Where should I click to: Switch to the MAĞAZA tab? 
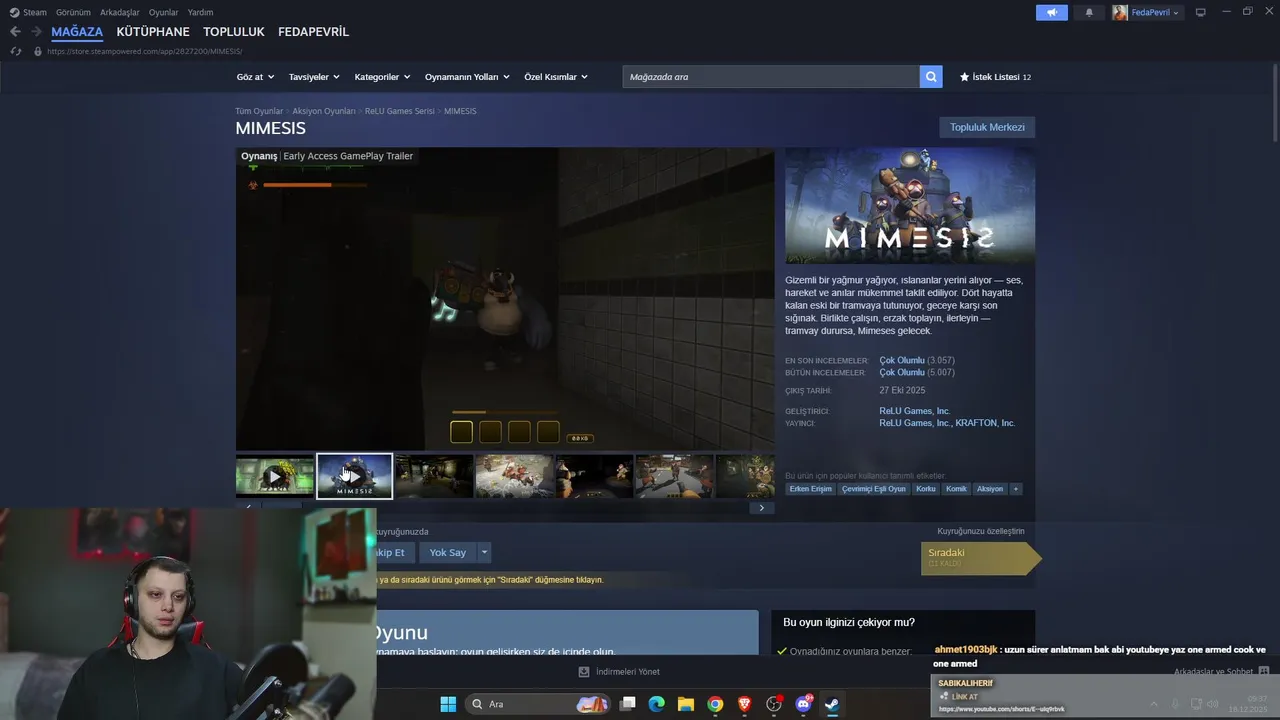(77, 32)
